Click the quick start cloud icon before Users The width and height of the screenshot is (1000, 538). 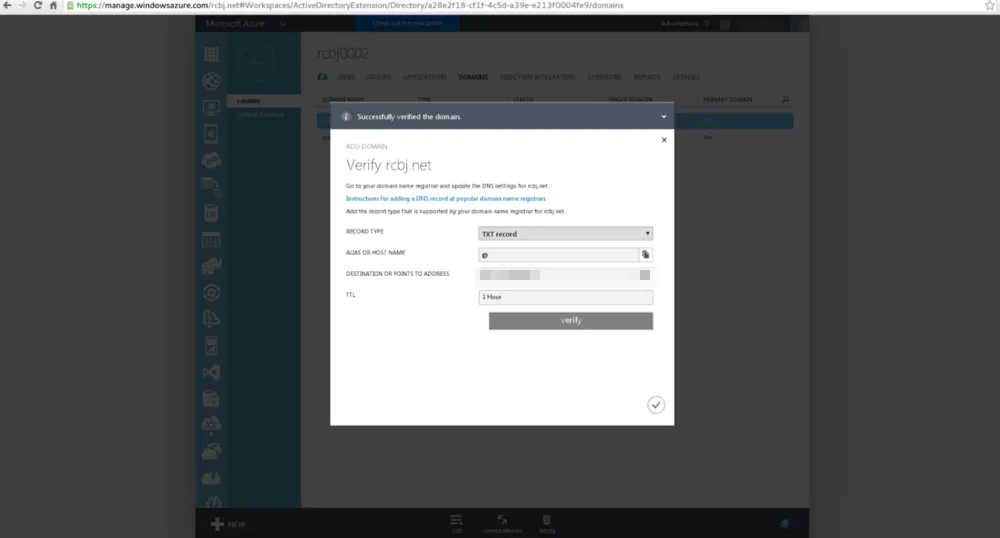(x=323, y=77)
